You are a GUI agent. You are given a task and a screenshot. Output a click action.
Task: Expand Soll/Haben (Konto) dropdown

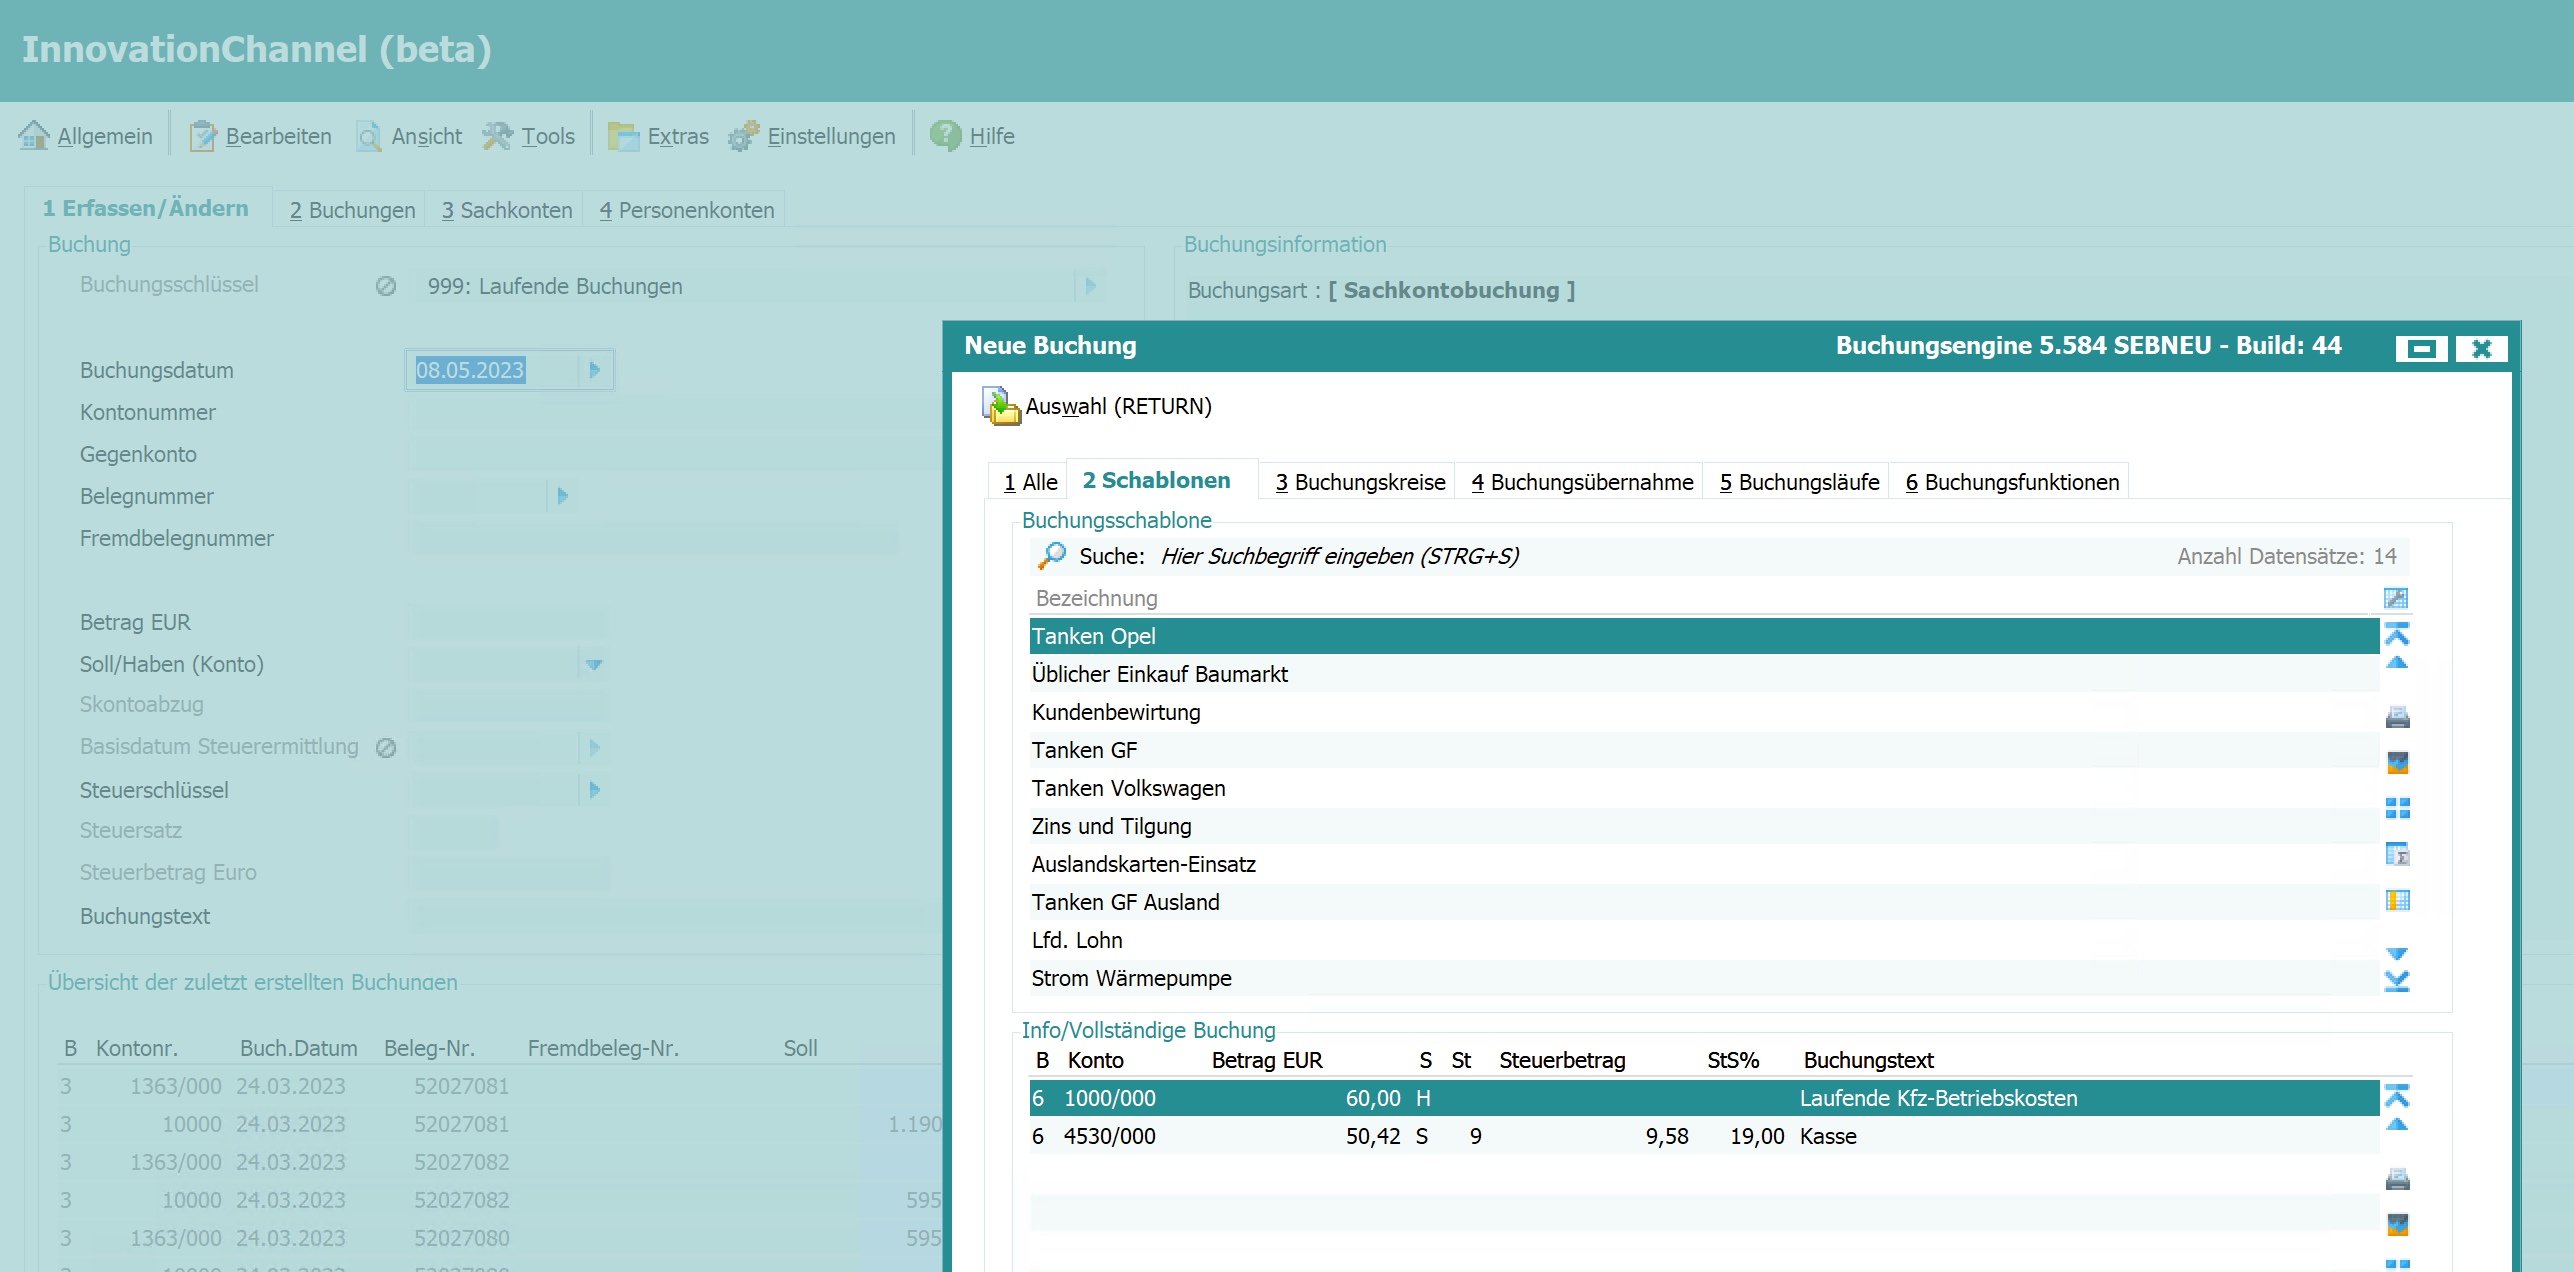click(x=594, y=665)
